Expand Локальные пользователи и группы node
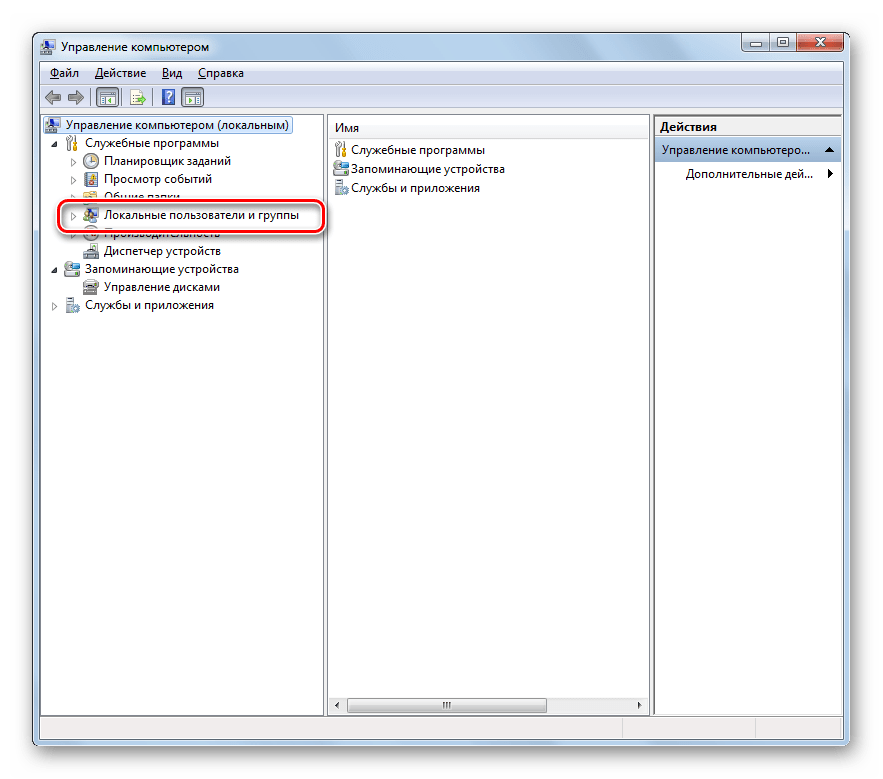This screenshot has height=779, width=883. click(x=73, y=216)
